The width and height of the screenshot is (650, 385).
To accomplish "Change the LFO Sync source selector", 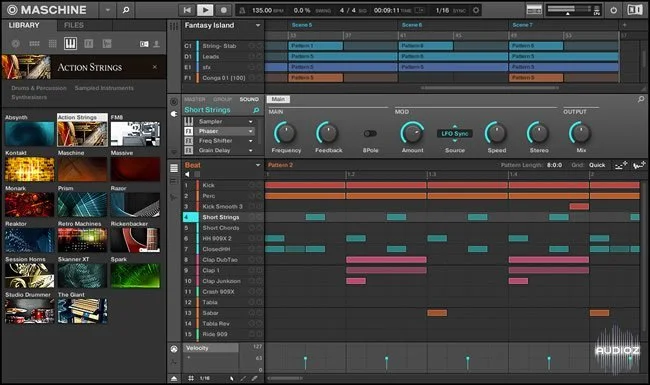I will pos(455,133).
